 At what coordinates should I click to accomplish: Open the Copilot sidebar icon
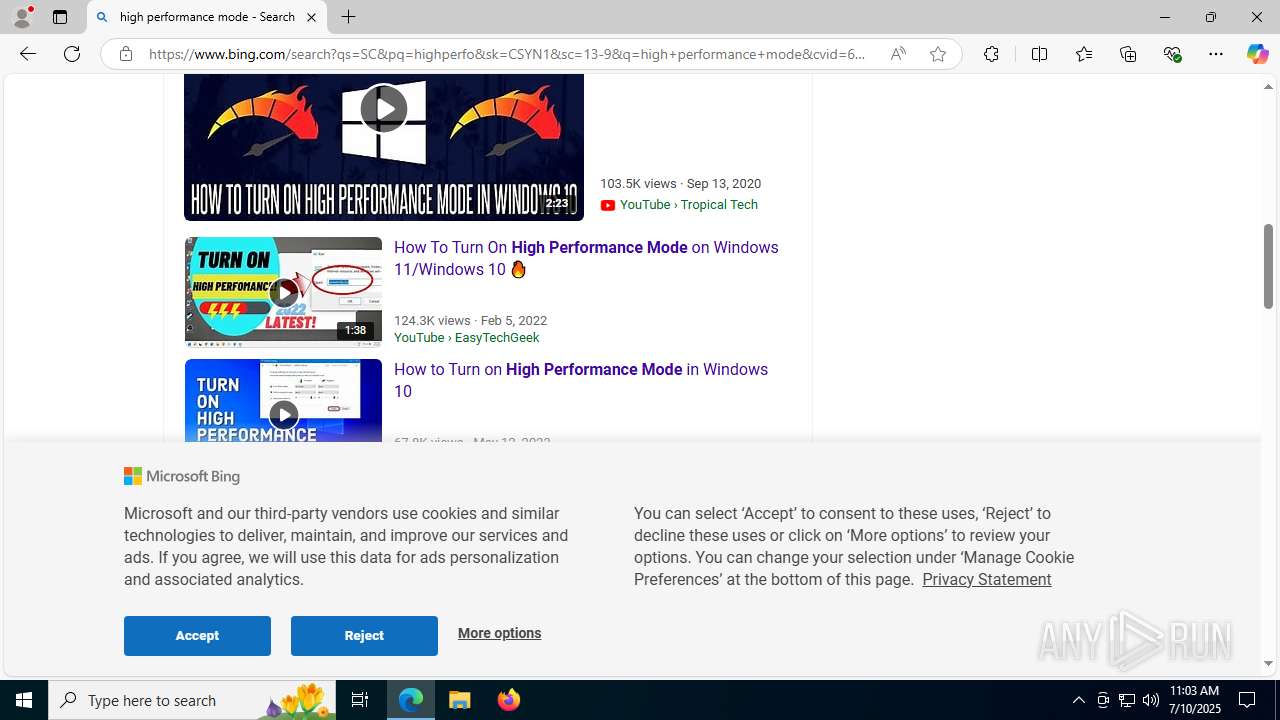[x=1257, y=54]
